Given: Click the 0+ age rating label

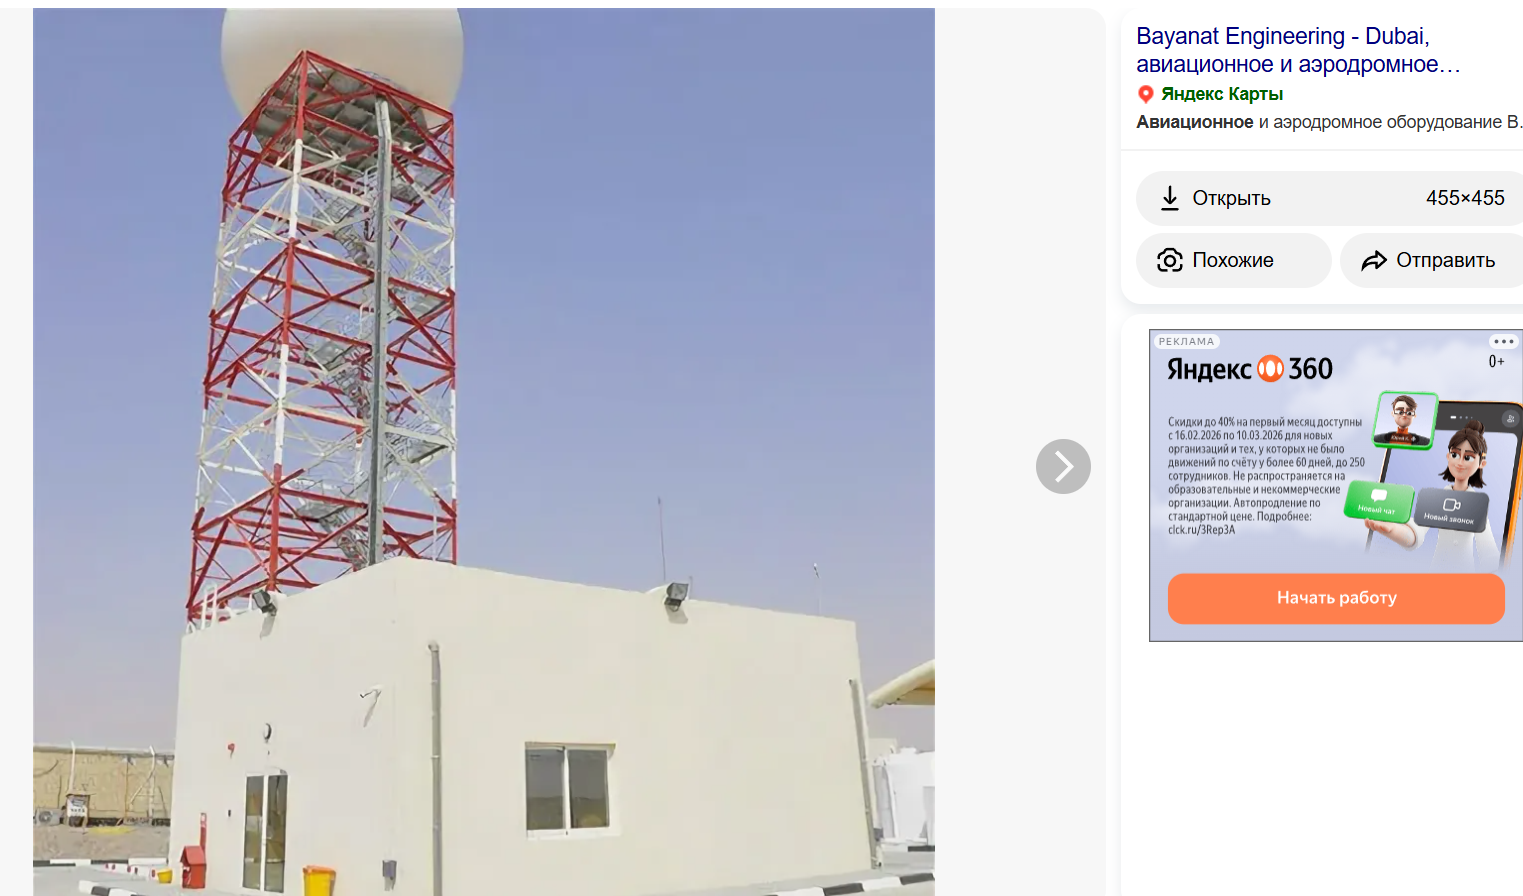Looking at the screenshot, I should coord(1496,362).
